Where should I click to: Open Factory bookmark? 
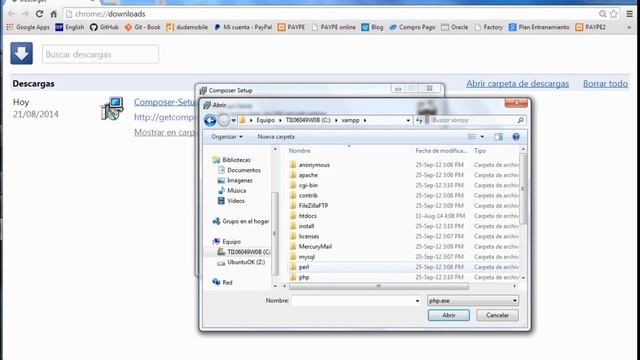(489, 27)
